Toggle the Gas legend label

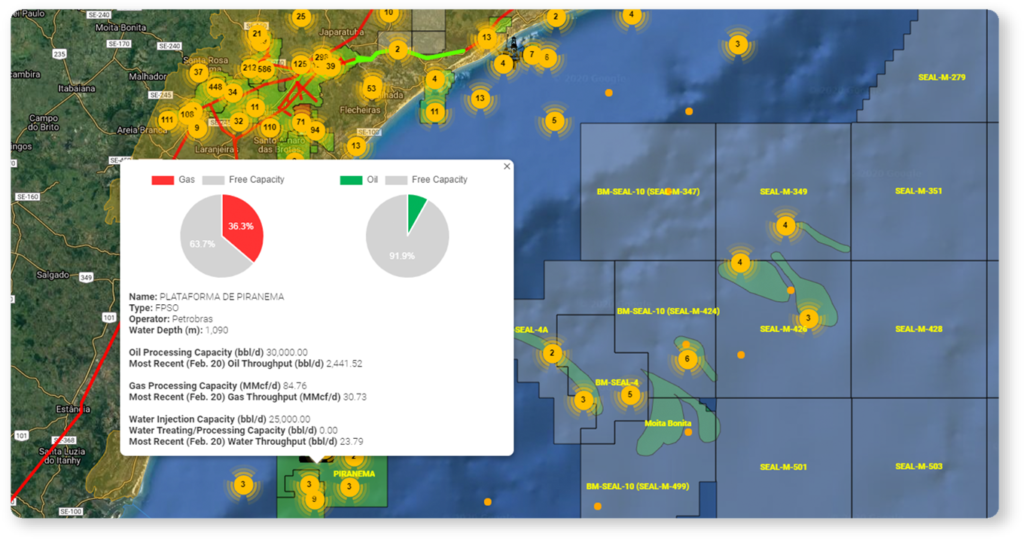187,180
